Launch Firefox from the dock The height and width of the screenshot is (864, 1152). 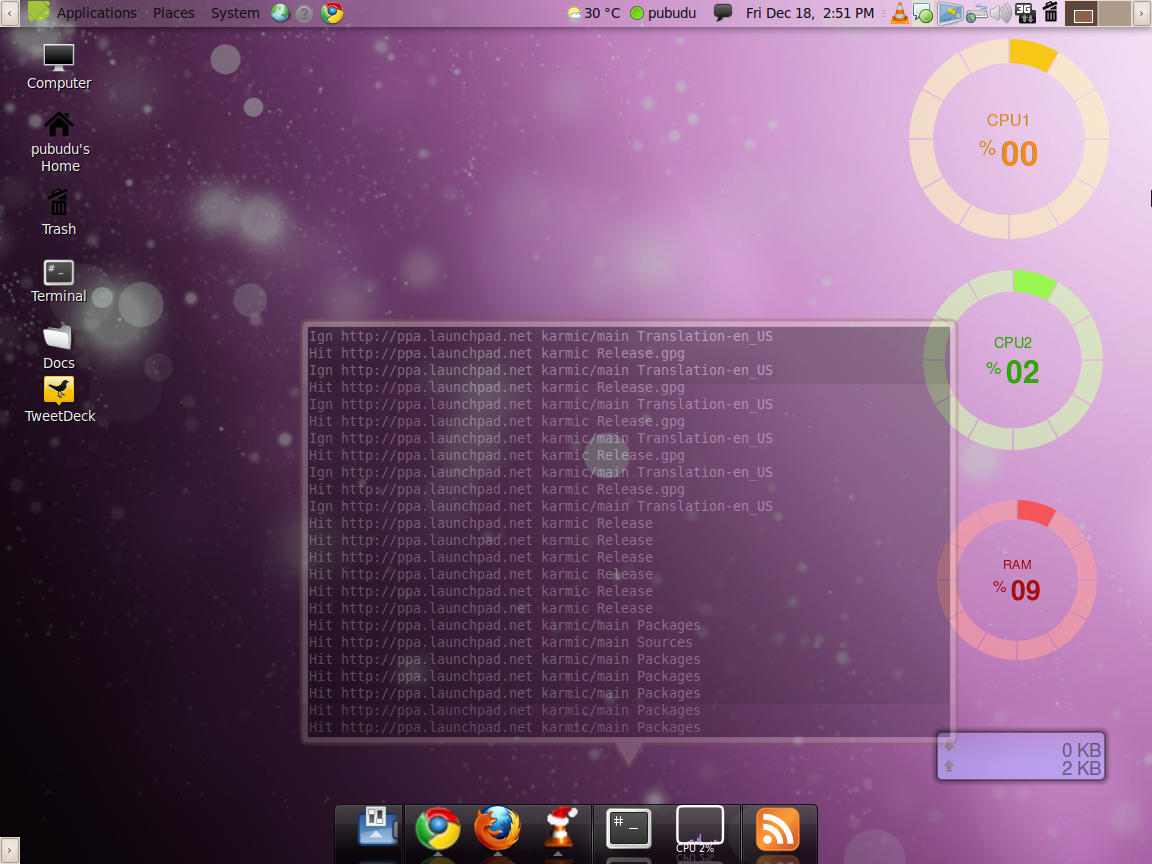pyautogui.click(x=497, y=830)
